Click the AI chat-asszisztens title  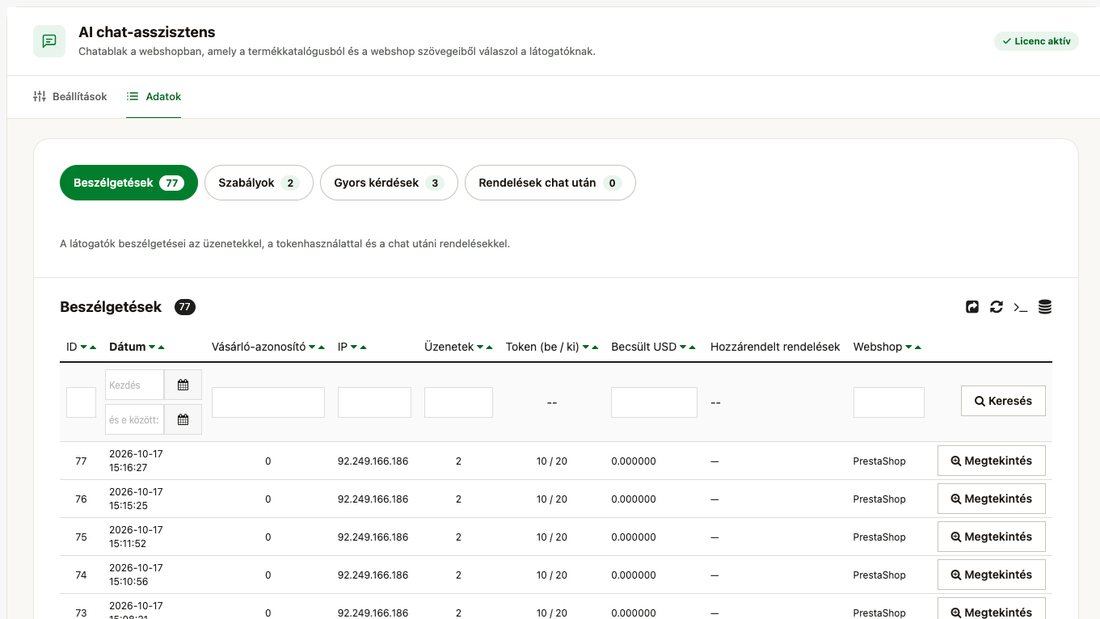click(147, 32)
